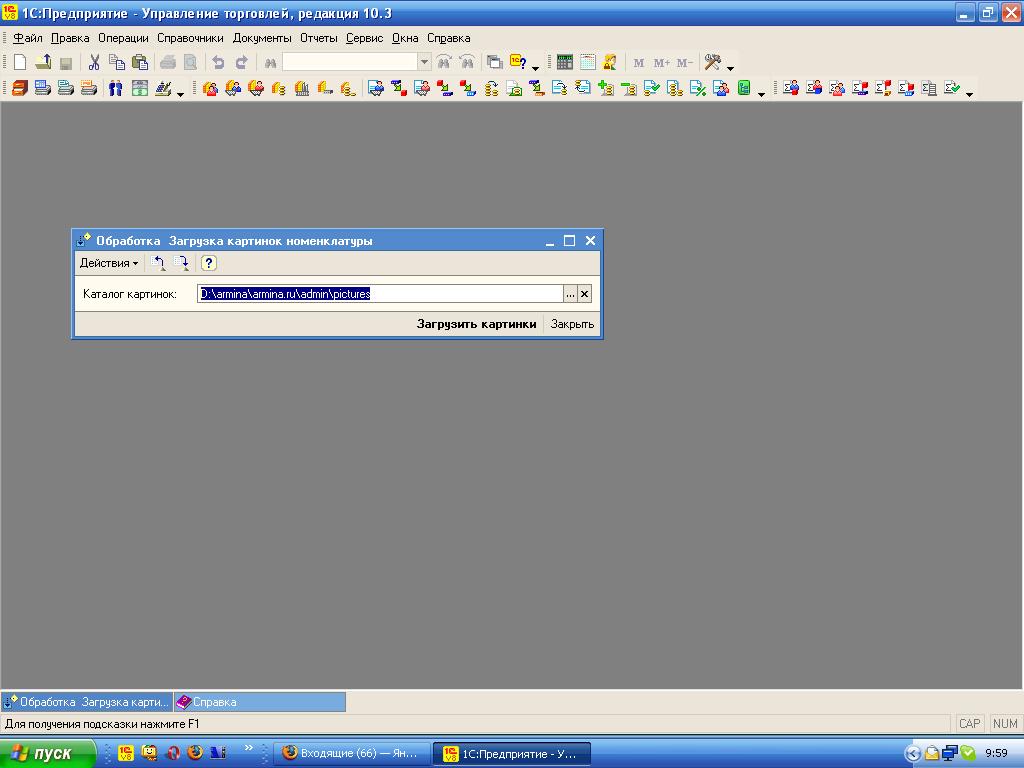The image size is (1024, 768).
Task: Open the calculator icon in toolbar
Action: pyautogui.click(x=565, y=63)
